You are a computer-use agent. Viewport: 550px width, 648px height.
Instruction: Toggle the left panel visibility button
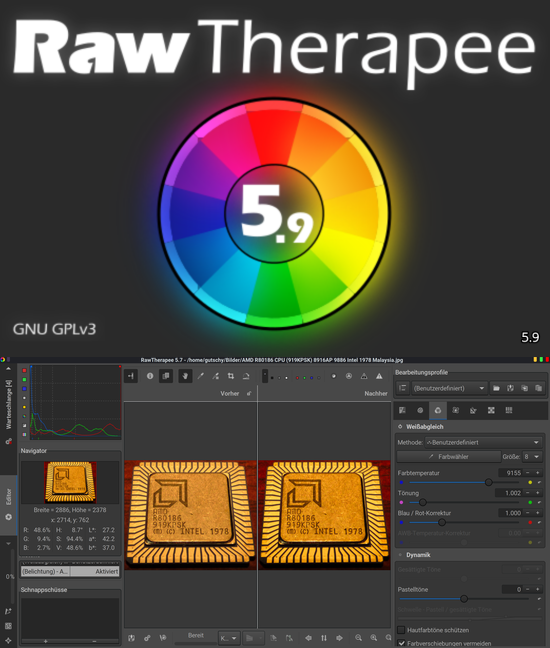tap(131, 376)
